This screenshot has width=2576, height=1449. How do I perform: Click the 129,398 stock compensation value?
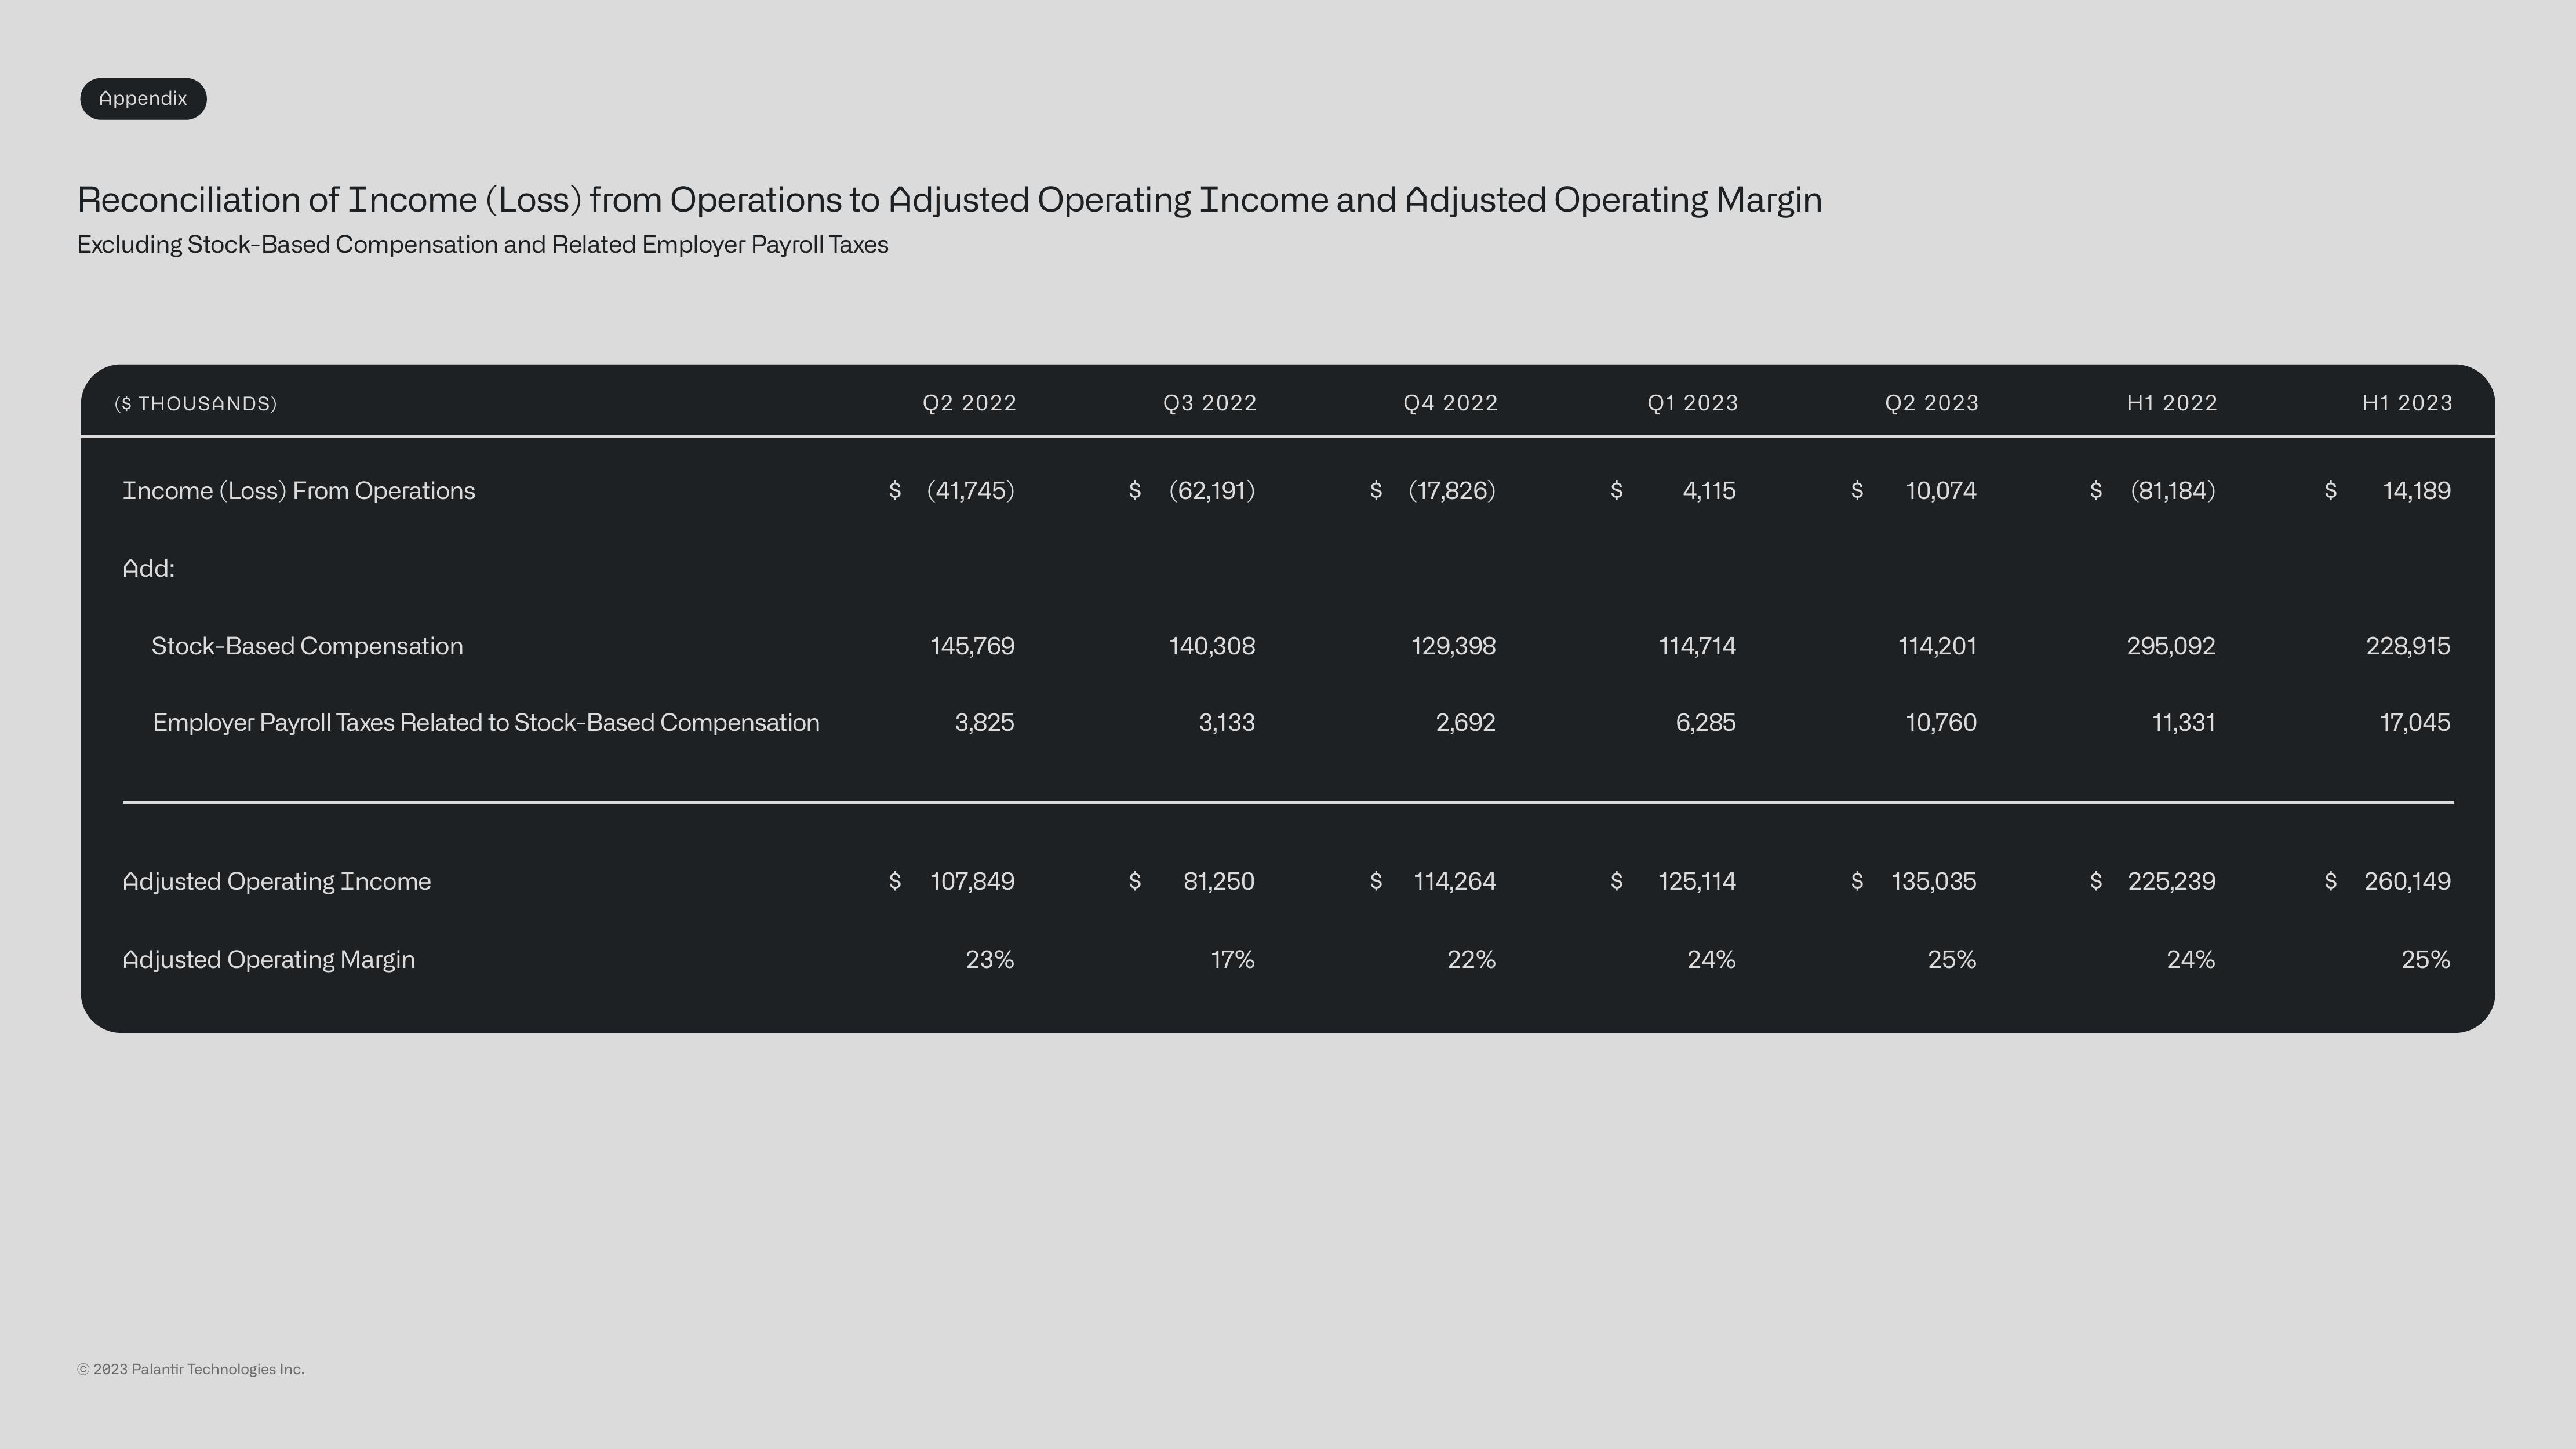(1454, 646)
